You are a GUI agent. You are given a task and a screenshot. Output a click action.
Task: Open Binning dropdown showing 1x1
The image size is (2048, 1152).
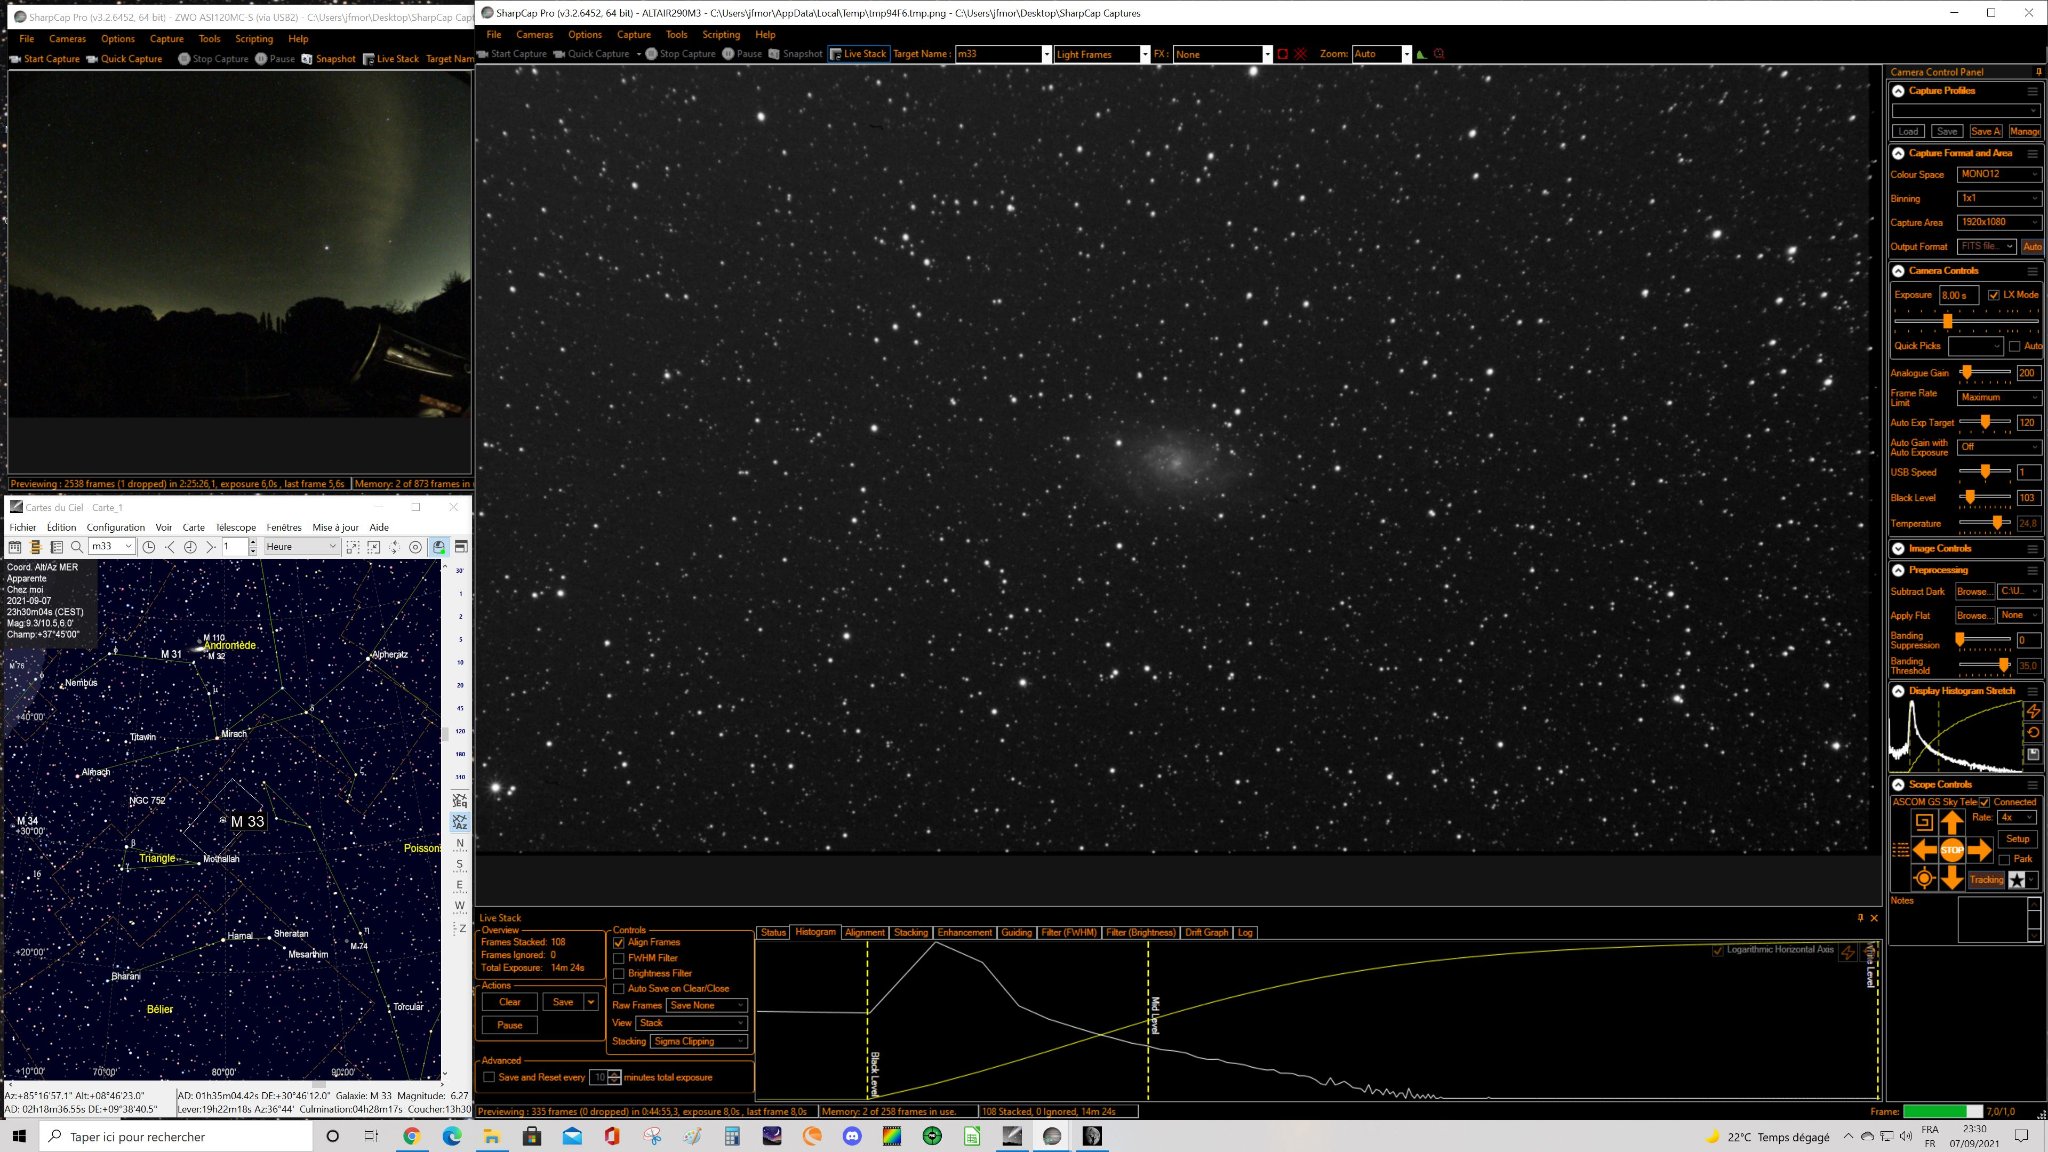coord(1998,198)
